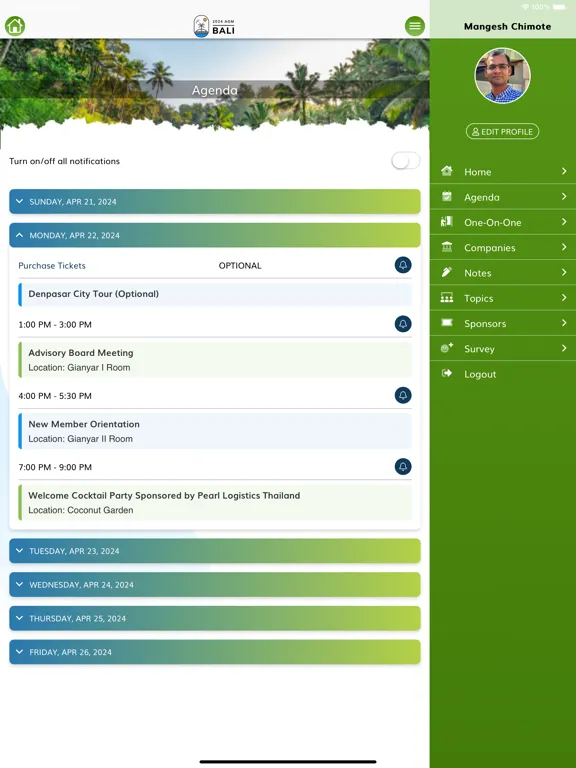Toggle all notifications switch
The height and width of the screenshot is (768, 576).
pos(406,161)
